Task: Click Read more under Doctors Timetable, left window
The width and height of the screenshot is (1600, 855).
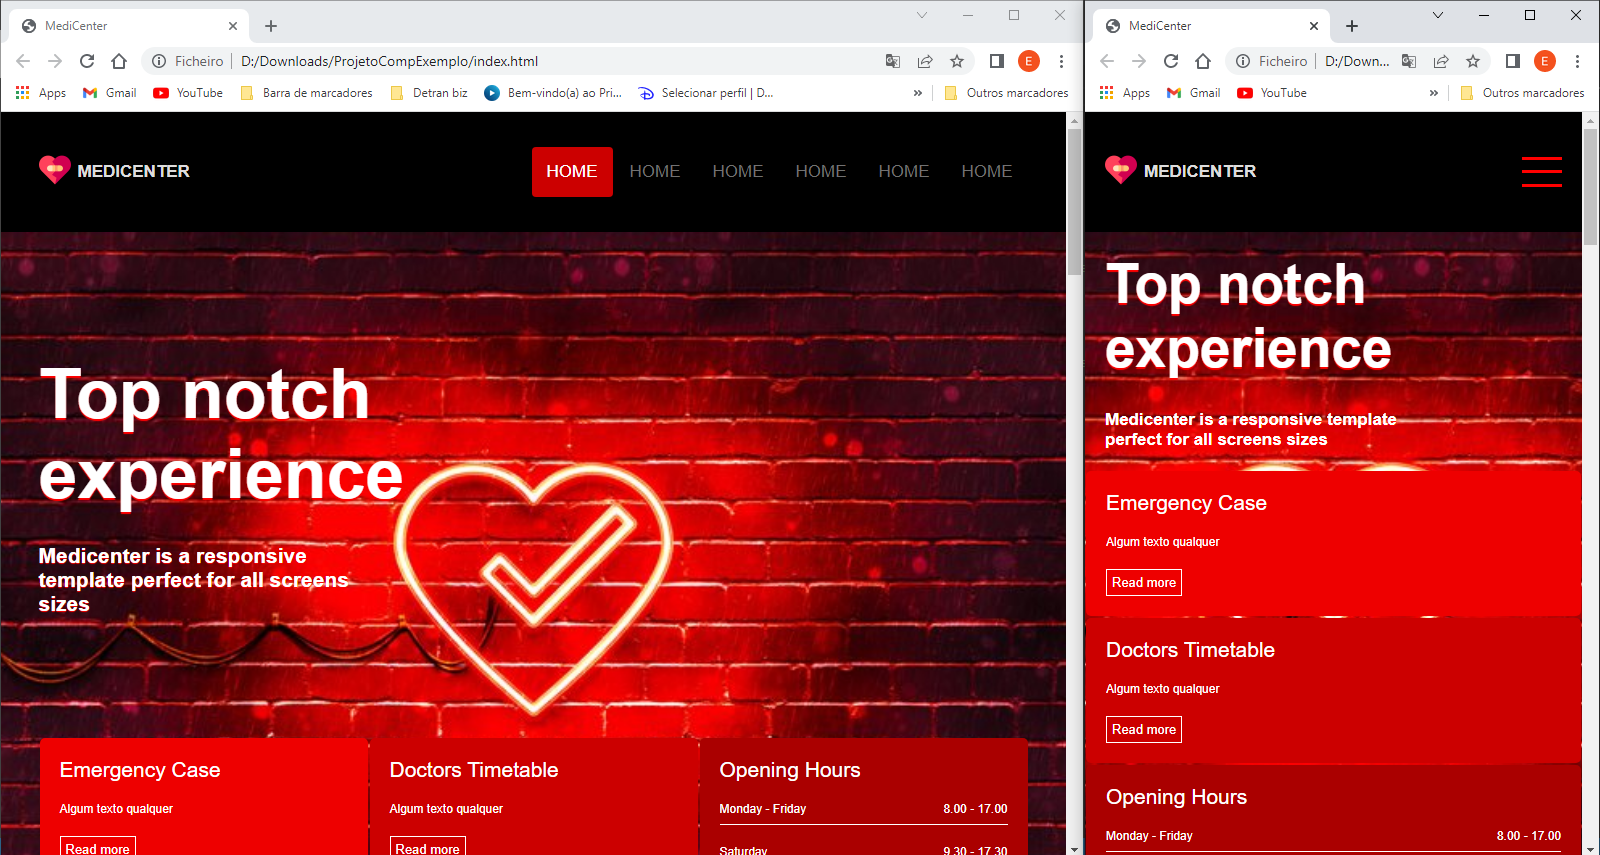Action: pos(428,847)
